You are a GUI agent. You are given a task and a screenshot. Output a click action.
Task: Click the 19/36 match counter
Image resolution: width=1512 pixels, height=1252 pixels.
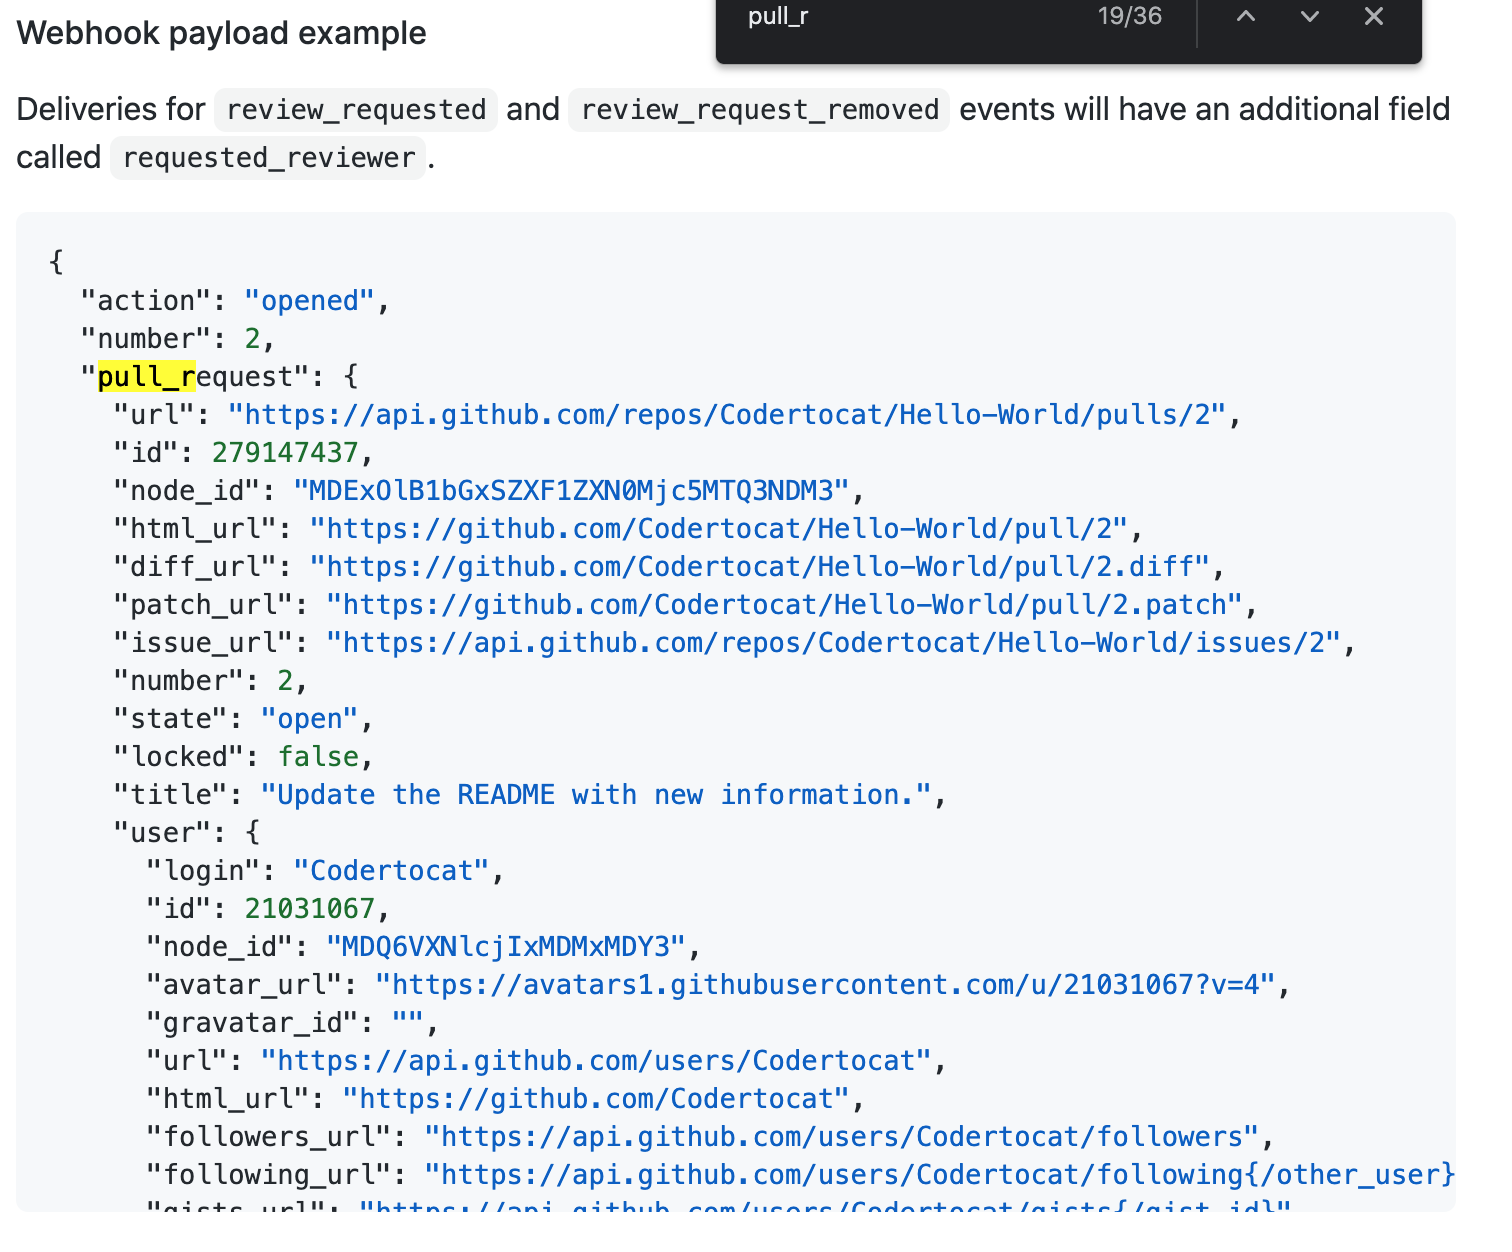tap(1130, 16)
